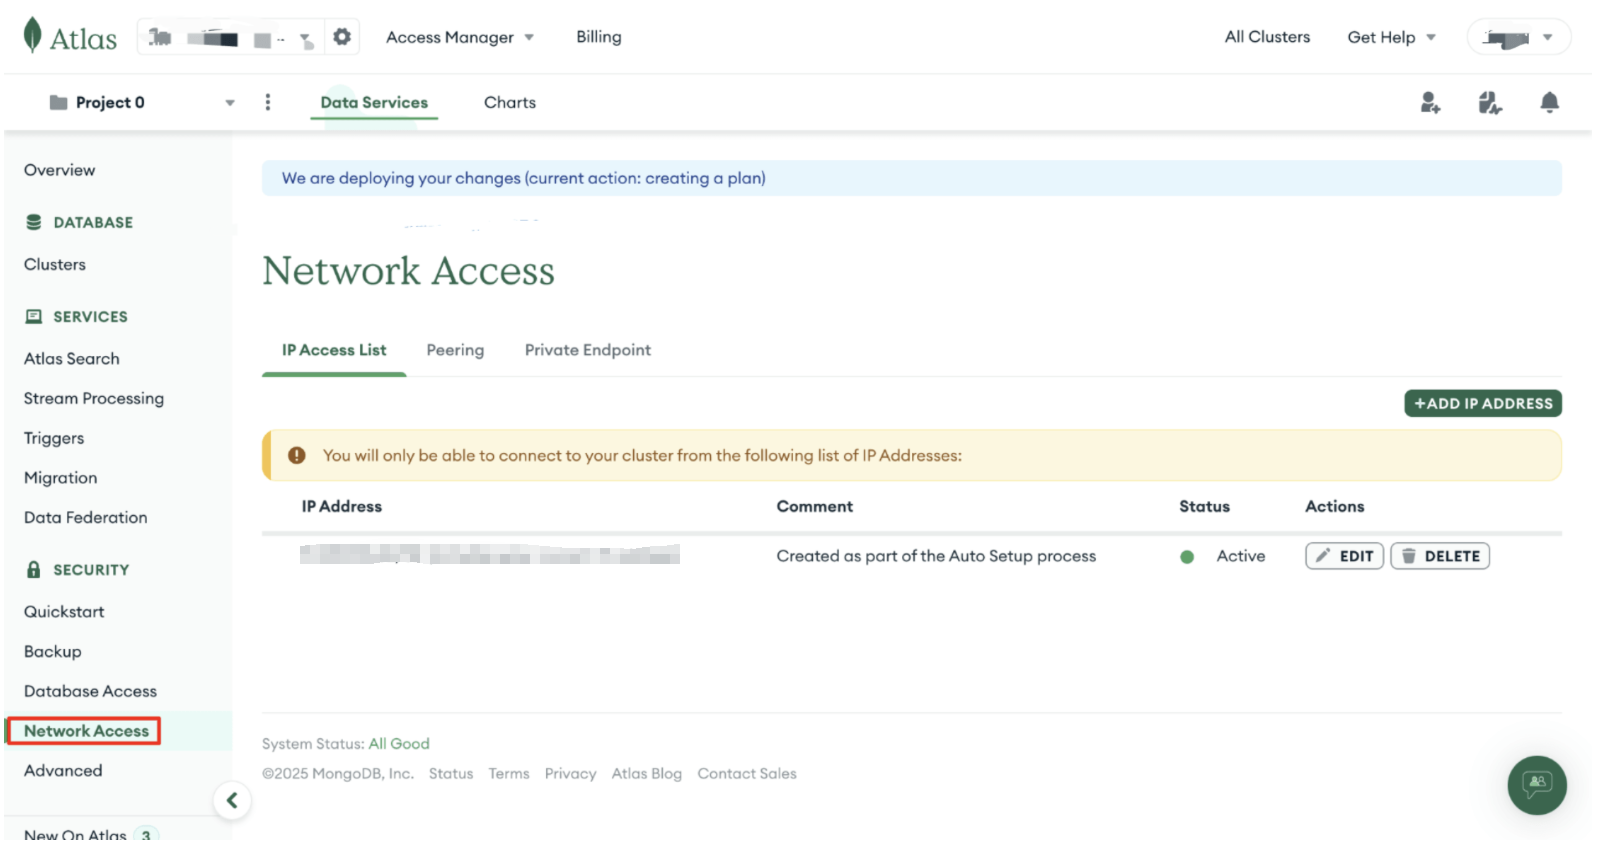Open the project activity feed icon
Image resolution: width=1600 pixels, height=842 pixels.
1490,102
